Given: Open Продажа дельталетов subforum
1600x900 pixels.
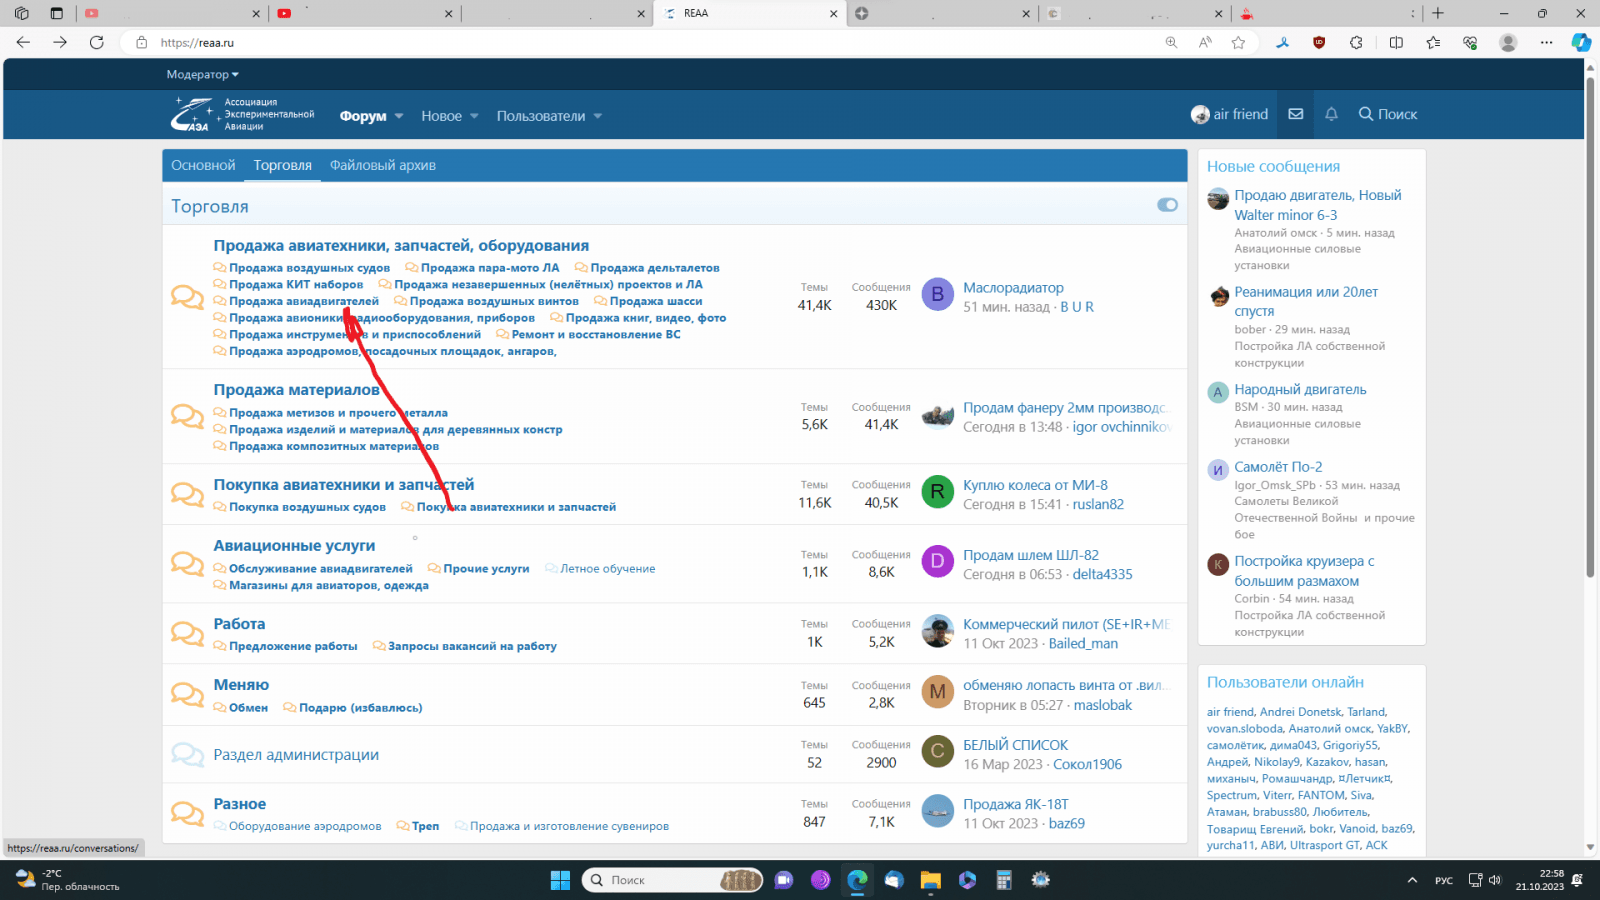Looking at the screenshot, I should coord(655,268).
